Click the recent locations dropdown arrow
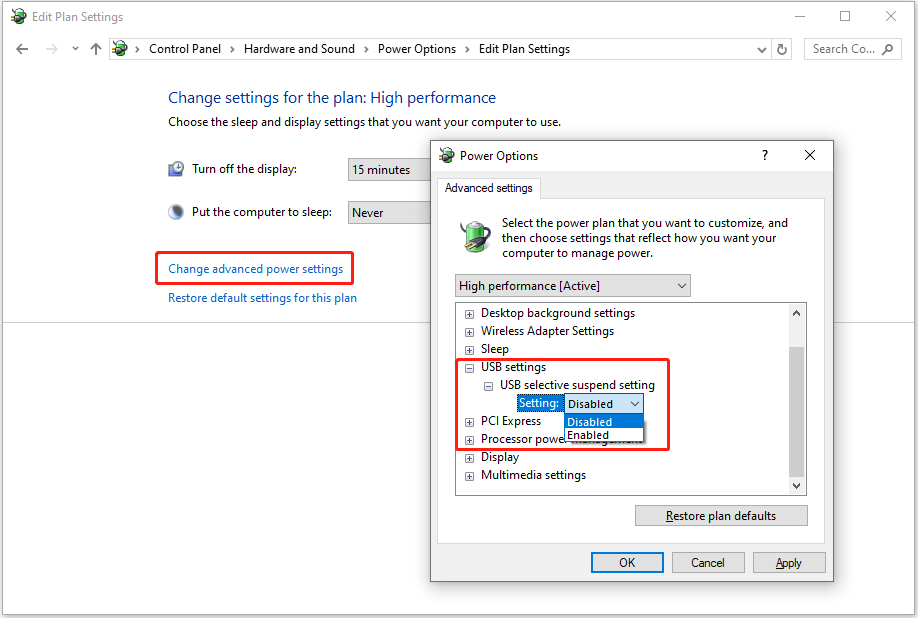 coord(74,49)
